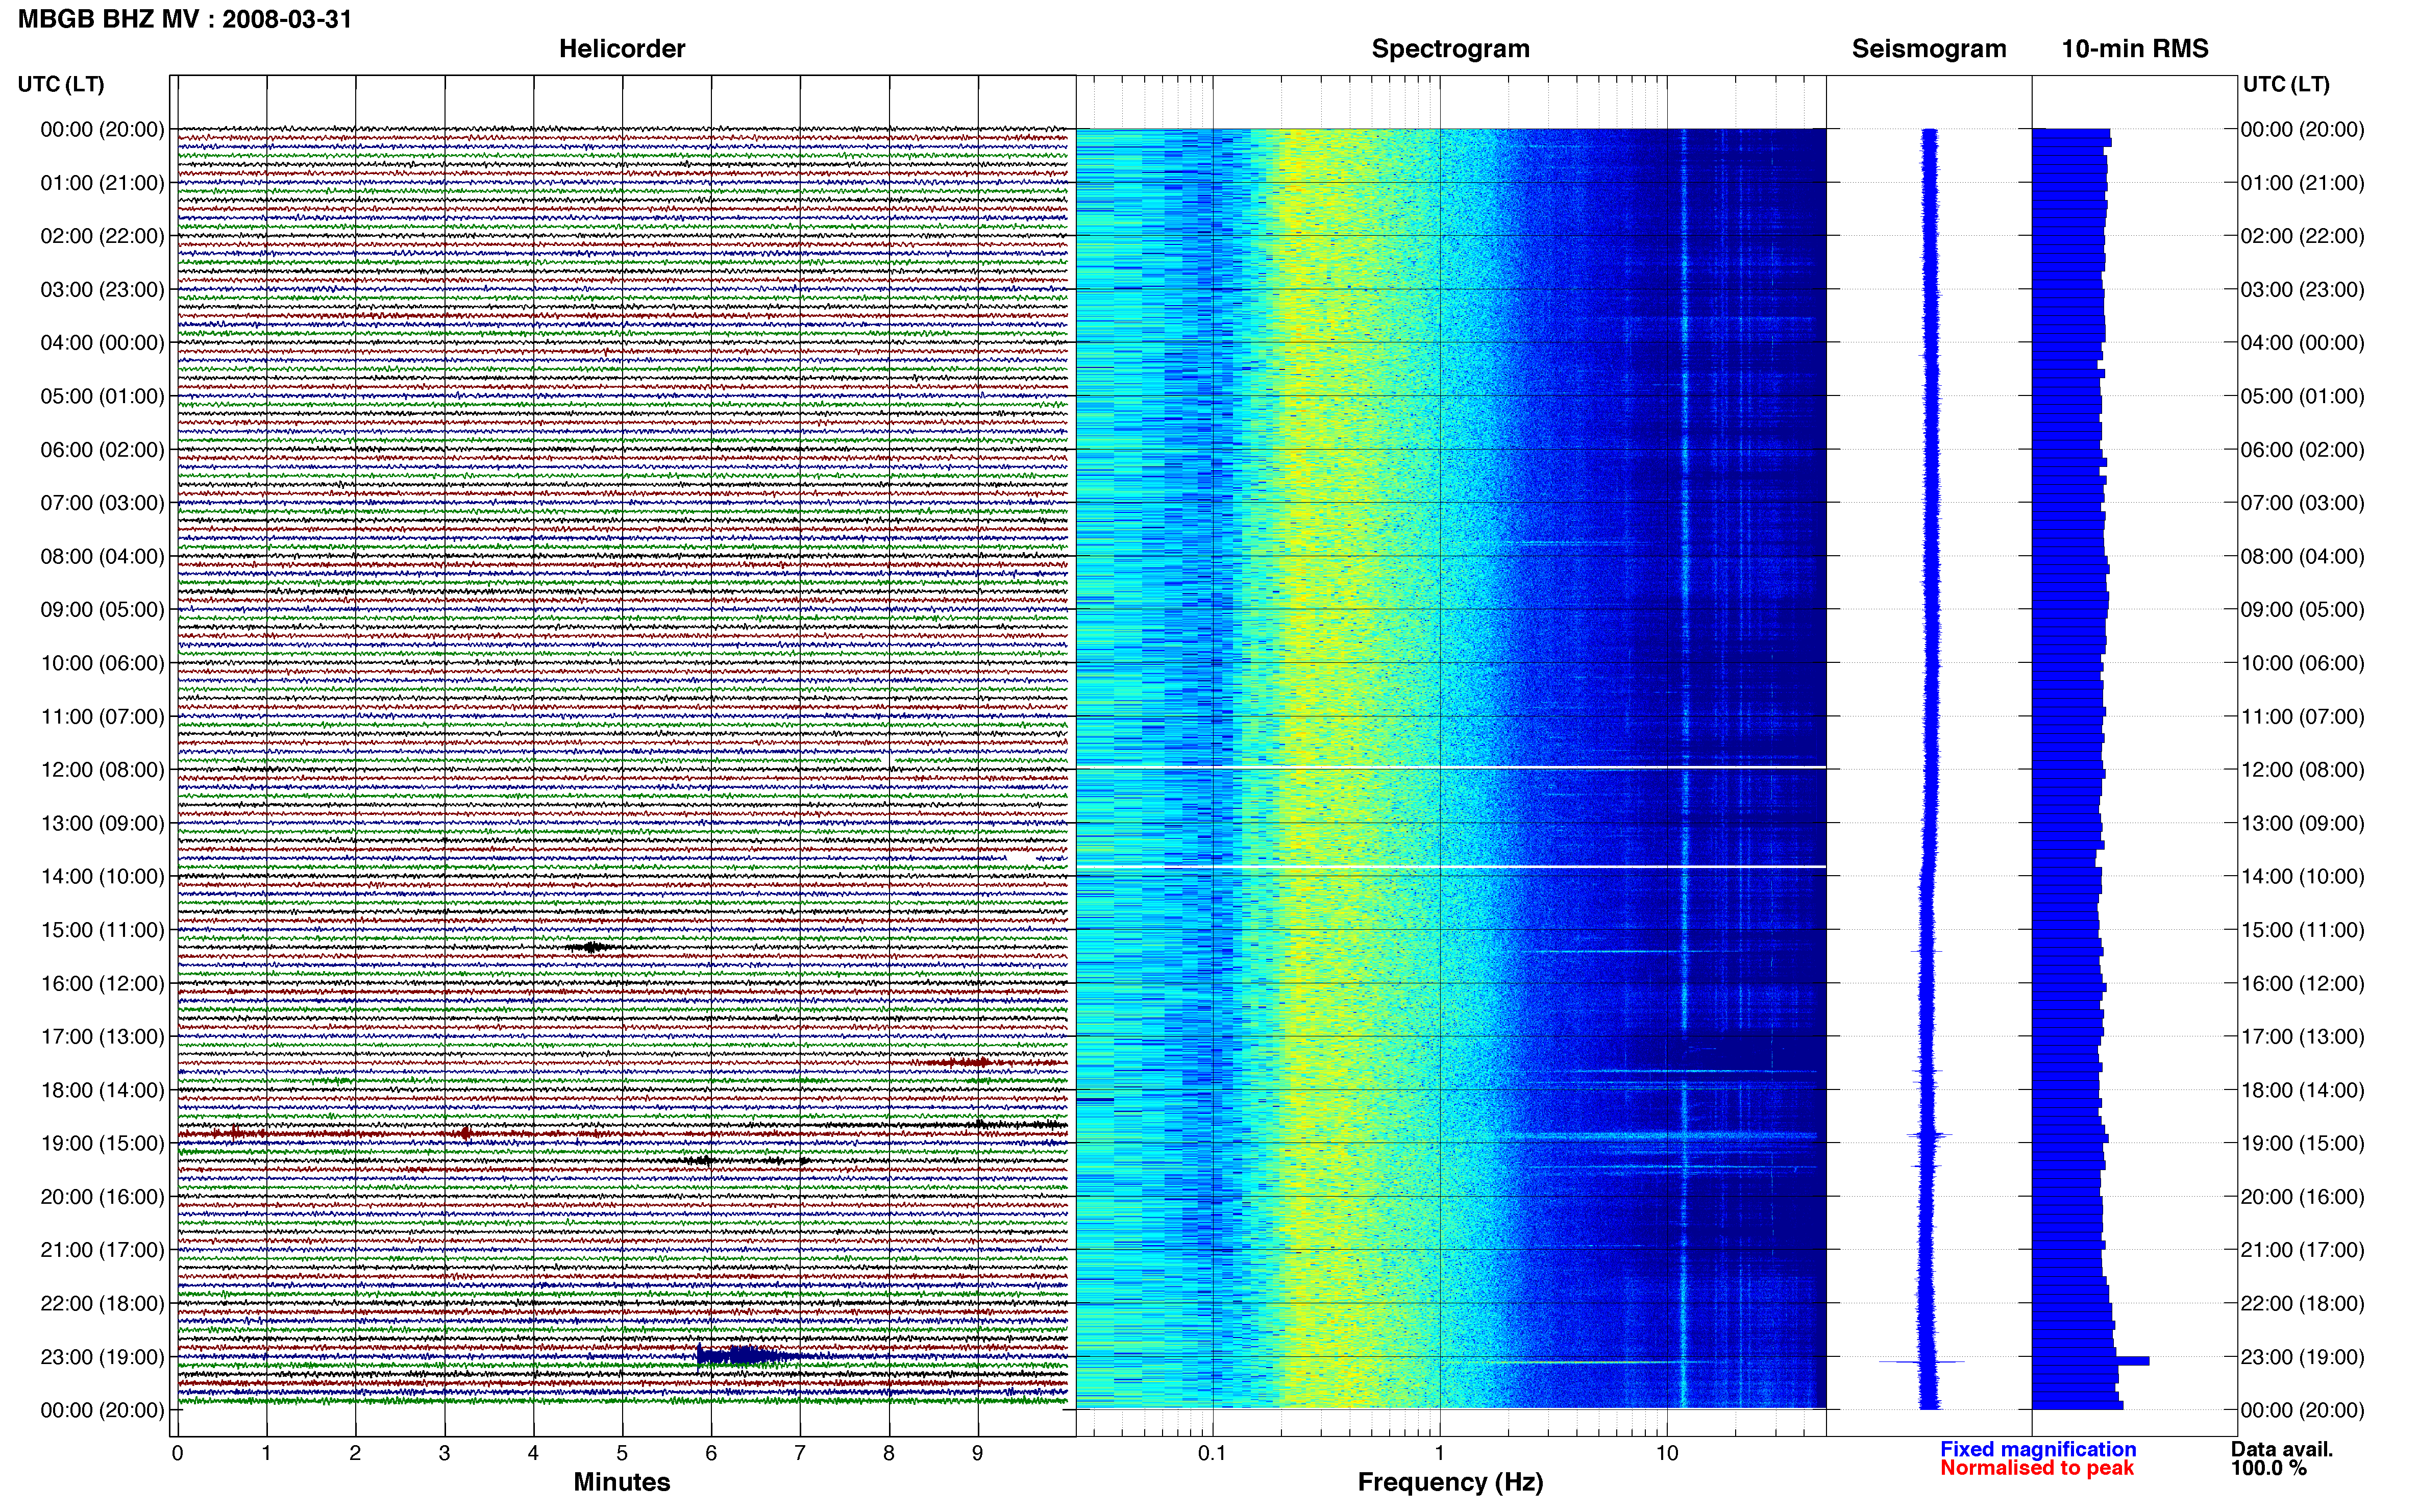Click '08:00 (04:00)' tick beside the Helicorder
Screen dimensions: 2419x1512
(x=102, y=557)
